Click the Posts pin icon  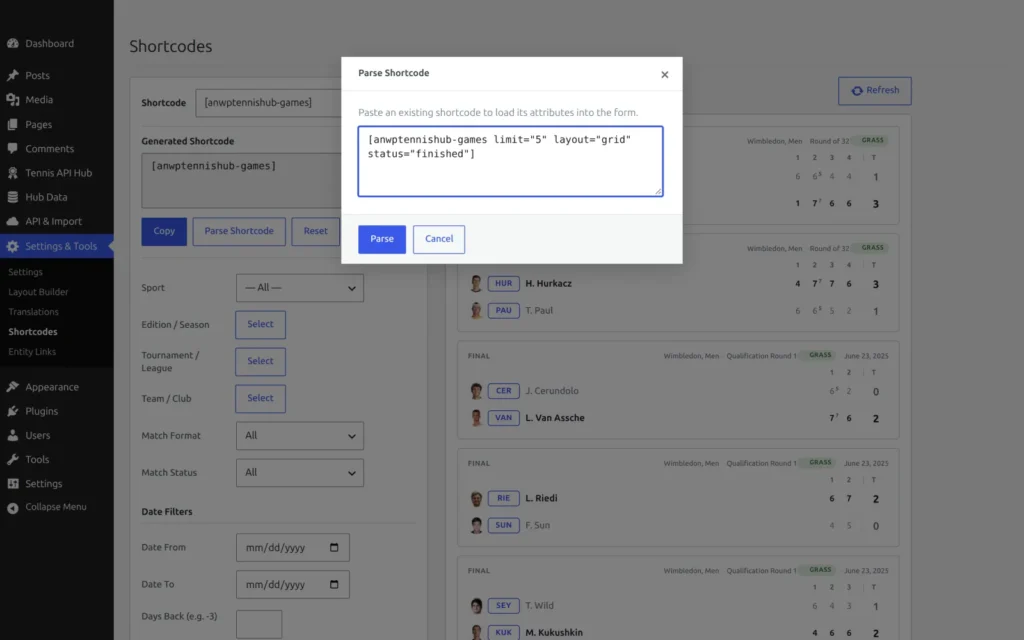(x=12, y=76)
